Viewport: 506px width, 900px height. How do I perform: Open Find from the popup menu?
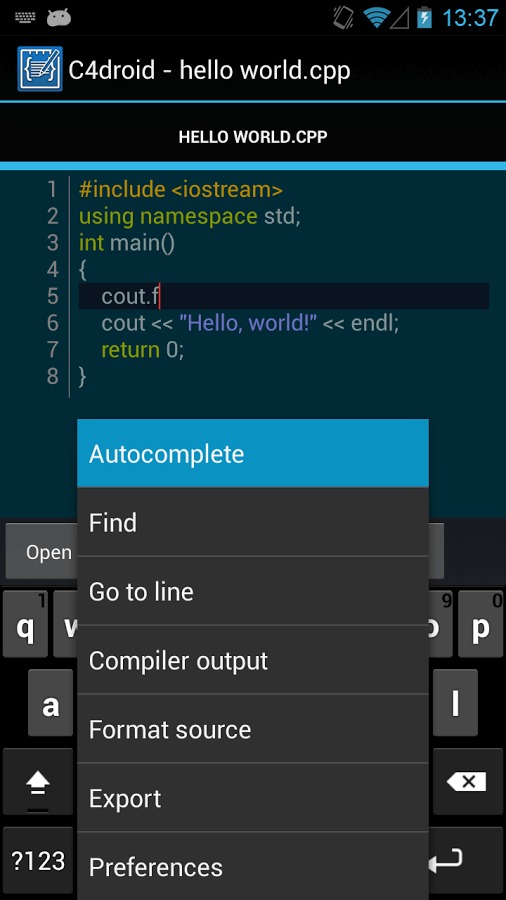(253, 522)
